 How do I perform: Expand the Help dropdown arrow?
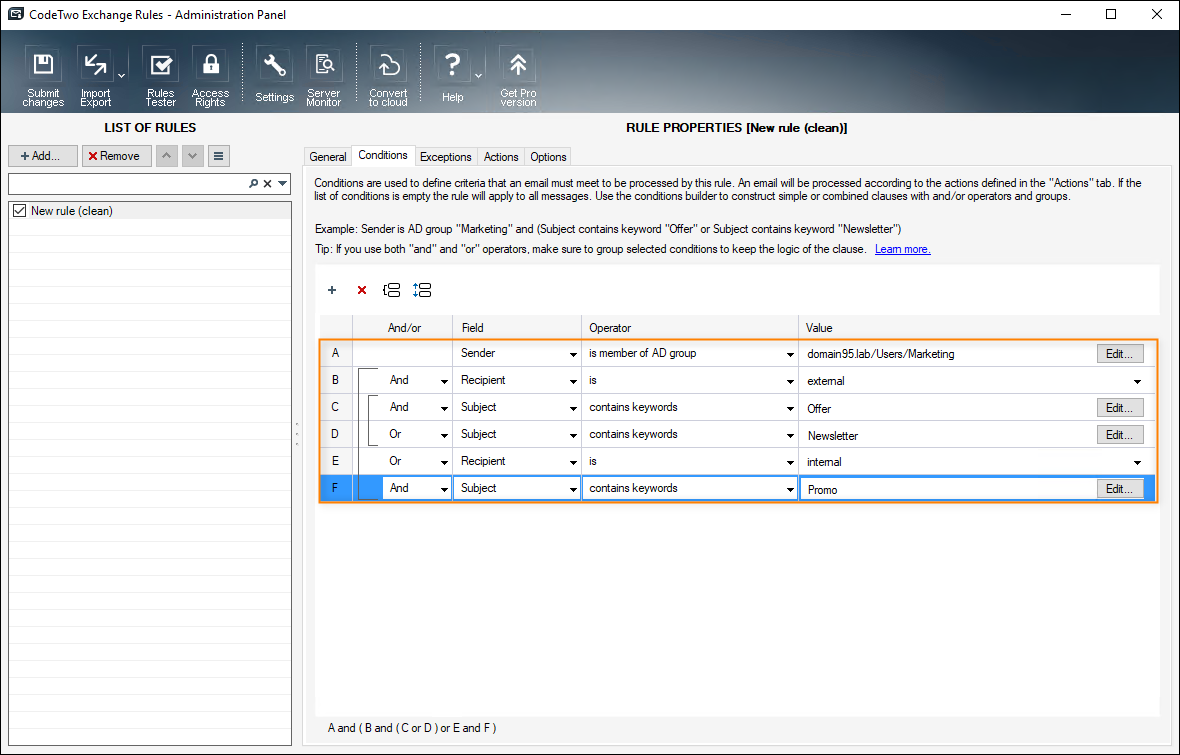click(478, 76)
